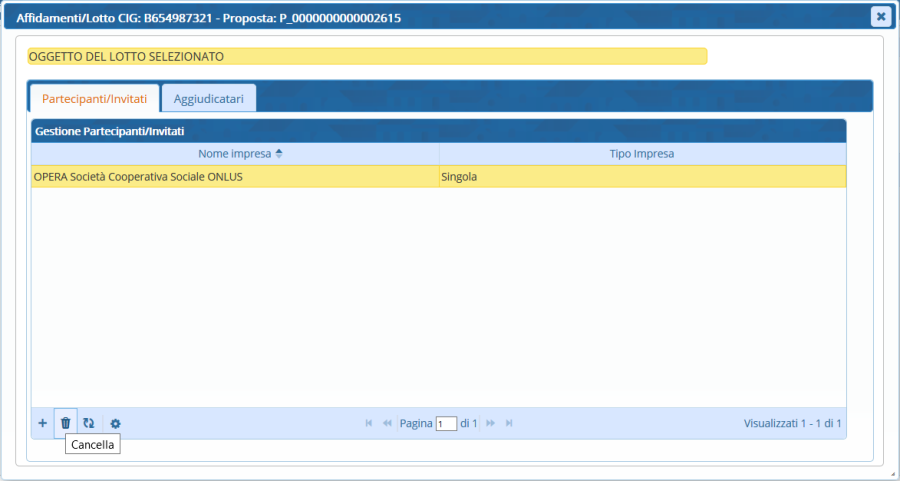This screenshot has width=900, height=481.
Task: Switch to the Aggiudicatari tab
Action: (209, 98)
